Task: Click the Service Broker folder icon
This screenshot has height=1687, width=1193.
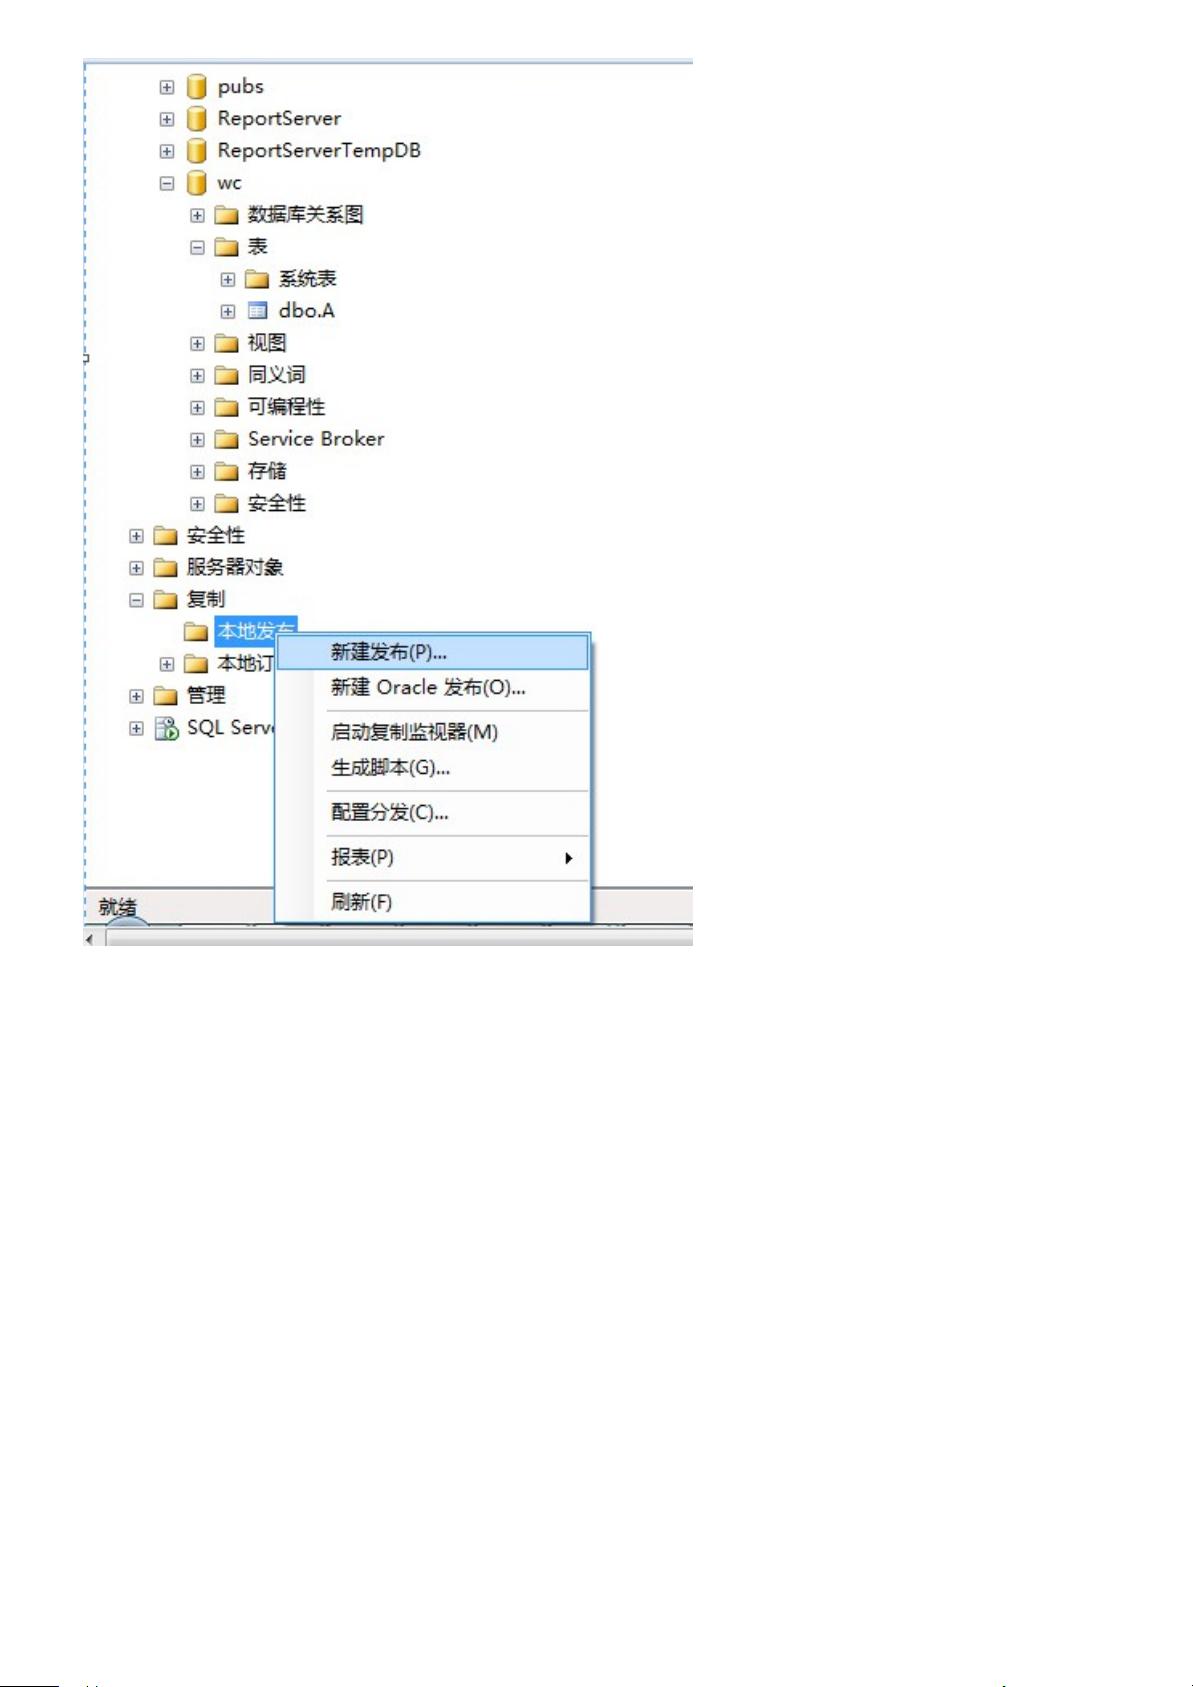Action: [x=227, y=440]
